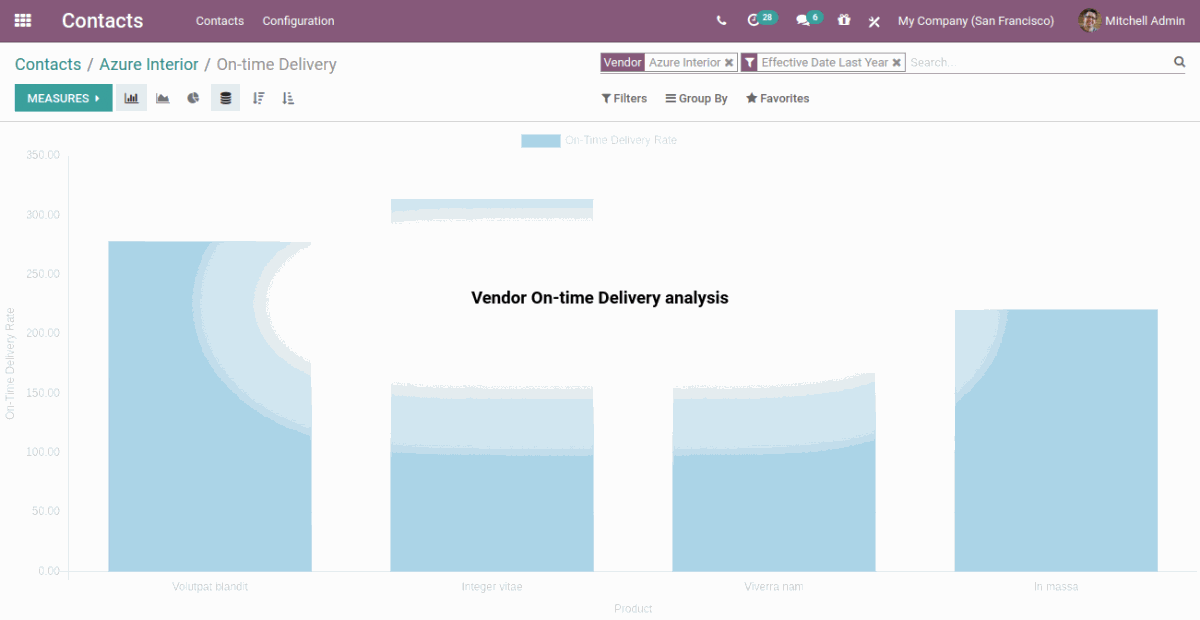The image size is (1200, 620).
Task: Open the Contacts menu item
Action: click(x=219, y=21)
